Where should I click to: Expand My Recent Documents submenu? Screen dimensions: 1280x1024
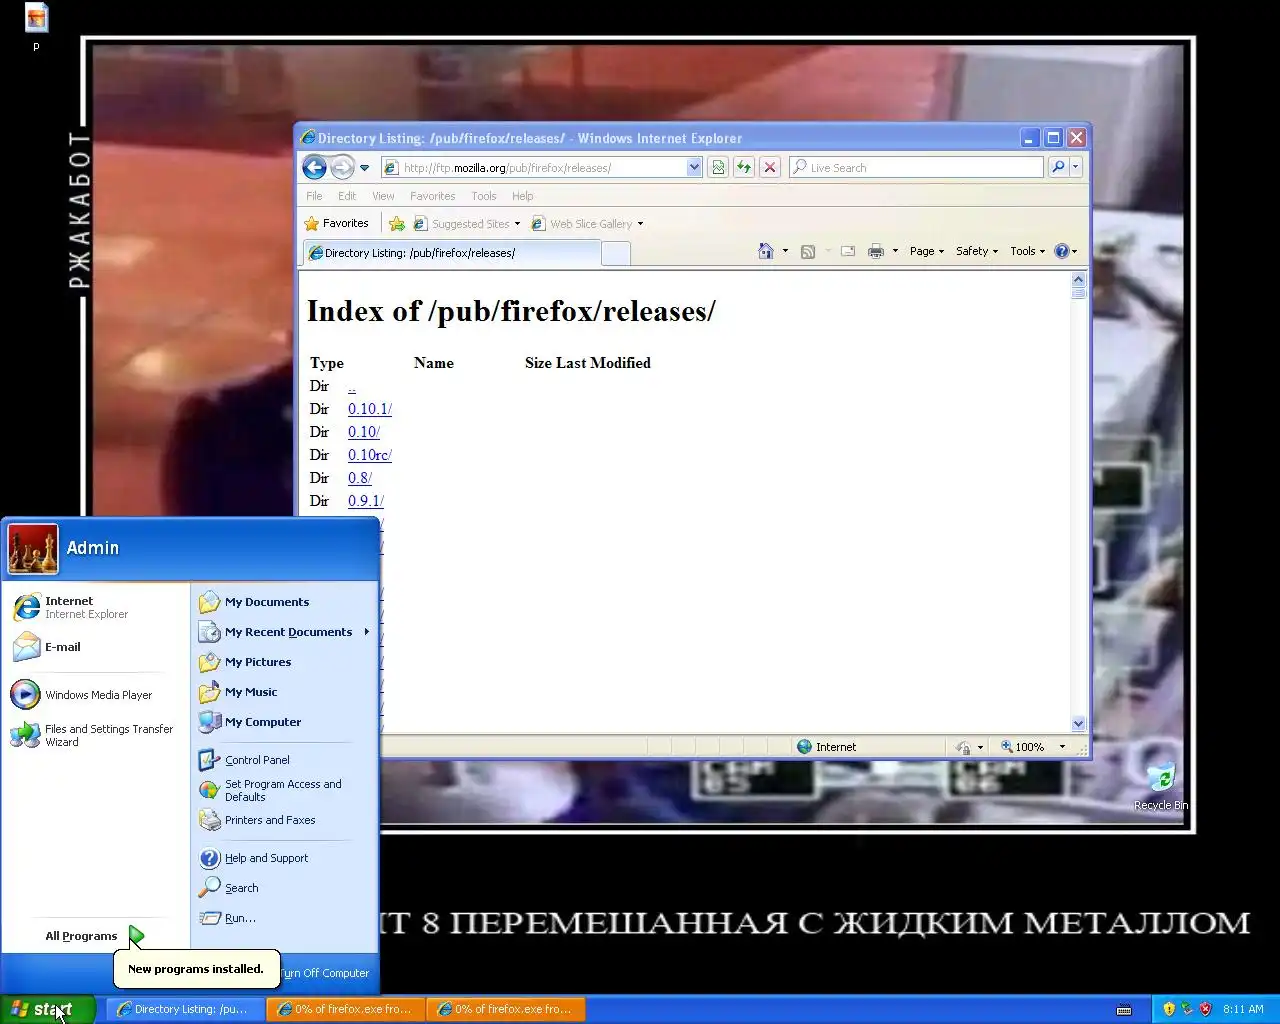pos(284,632)
